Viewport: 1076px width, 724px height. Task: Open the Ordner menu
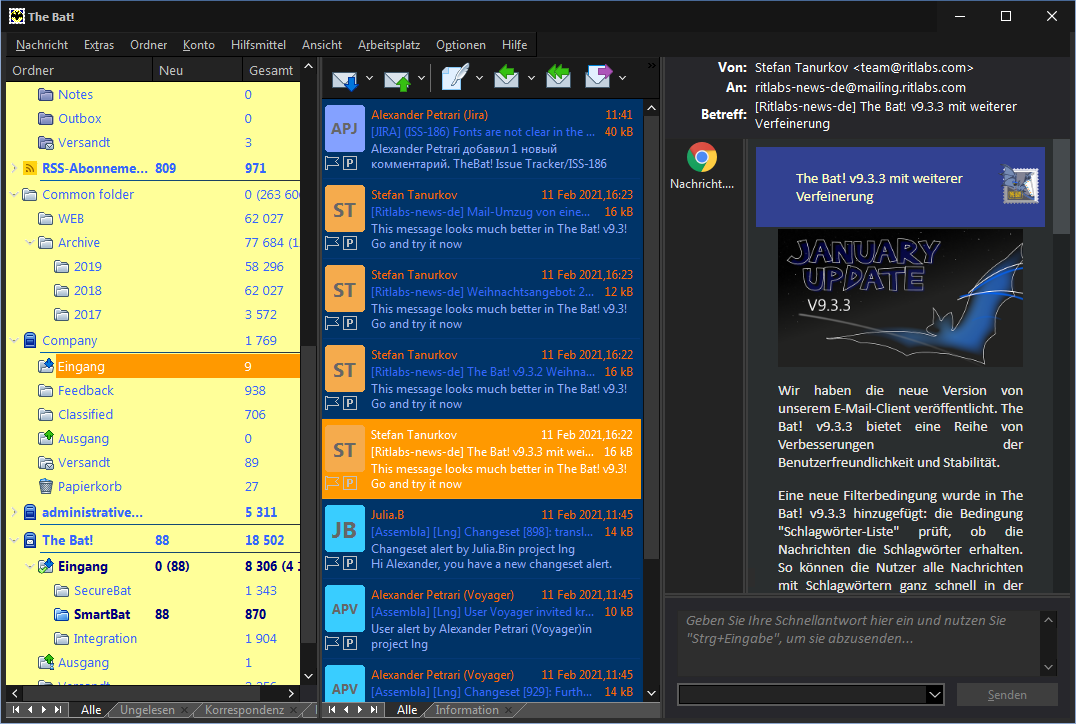click(148, 45)
